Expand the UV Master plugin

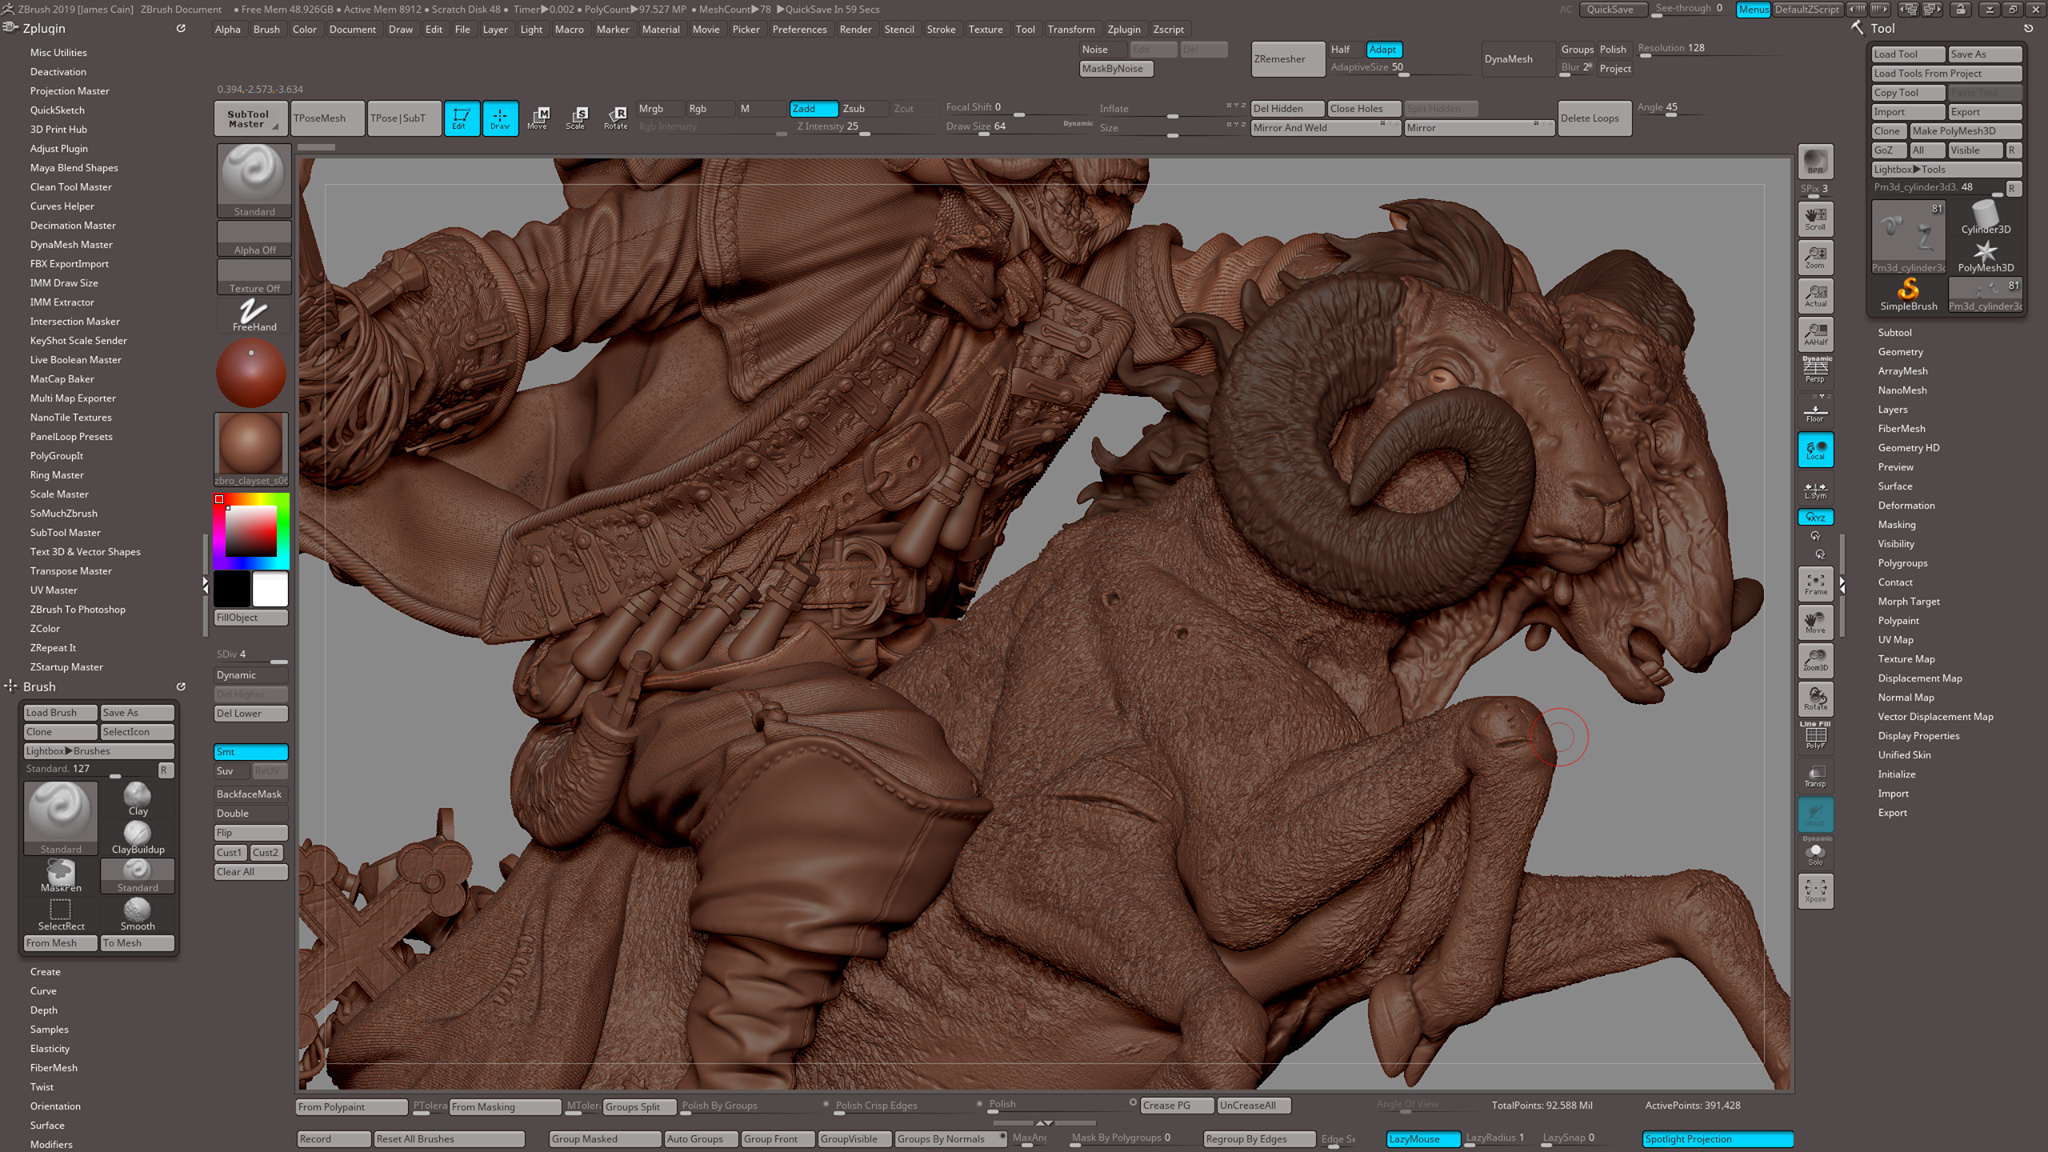(53, 590)
